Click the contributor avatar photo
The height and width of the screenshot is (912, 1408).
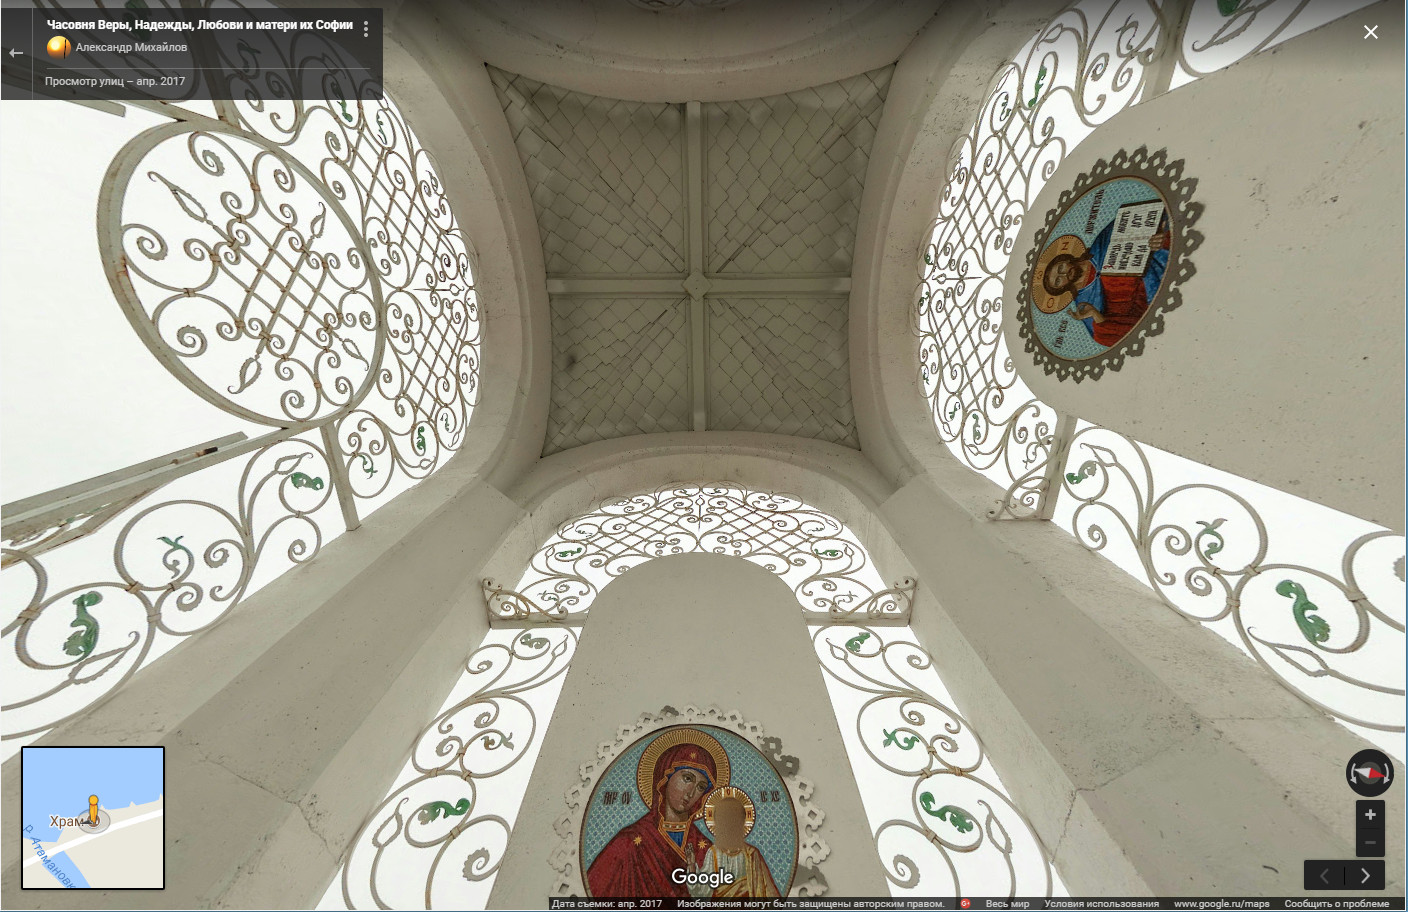[59, 47]
